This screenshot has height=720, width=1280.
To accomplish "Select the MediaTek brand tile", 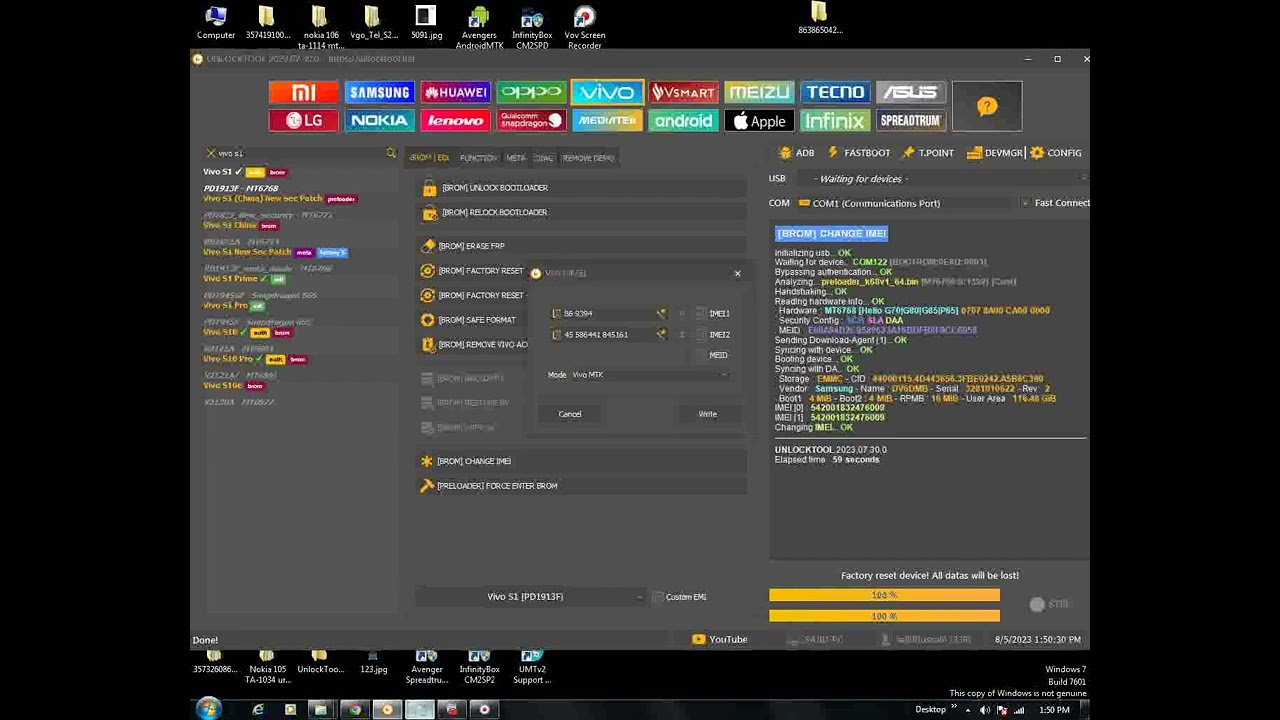I will (x=607, y=120).
